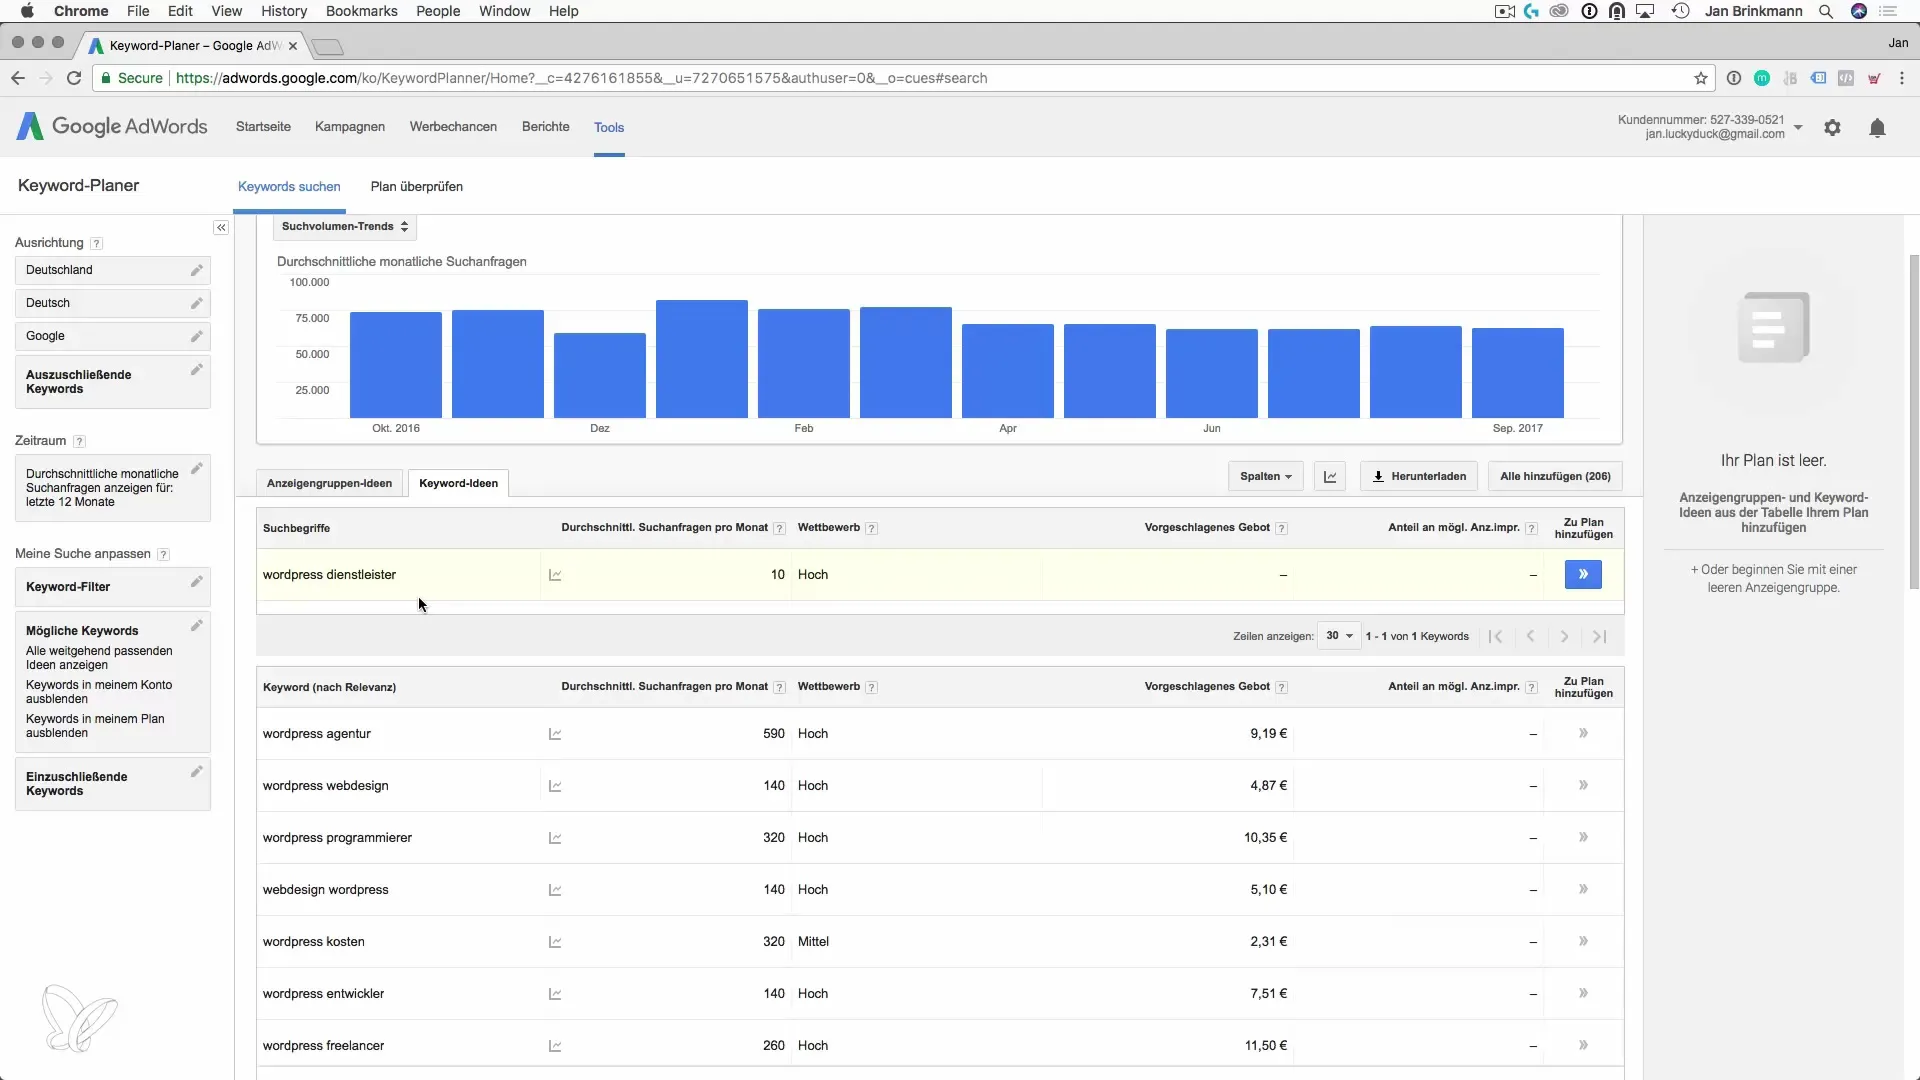Edit Keyword-Filter pencil icon
The image size is (1920, 1080).
(x=197, y=582)
